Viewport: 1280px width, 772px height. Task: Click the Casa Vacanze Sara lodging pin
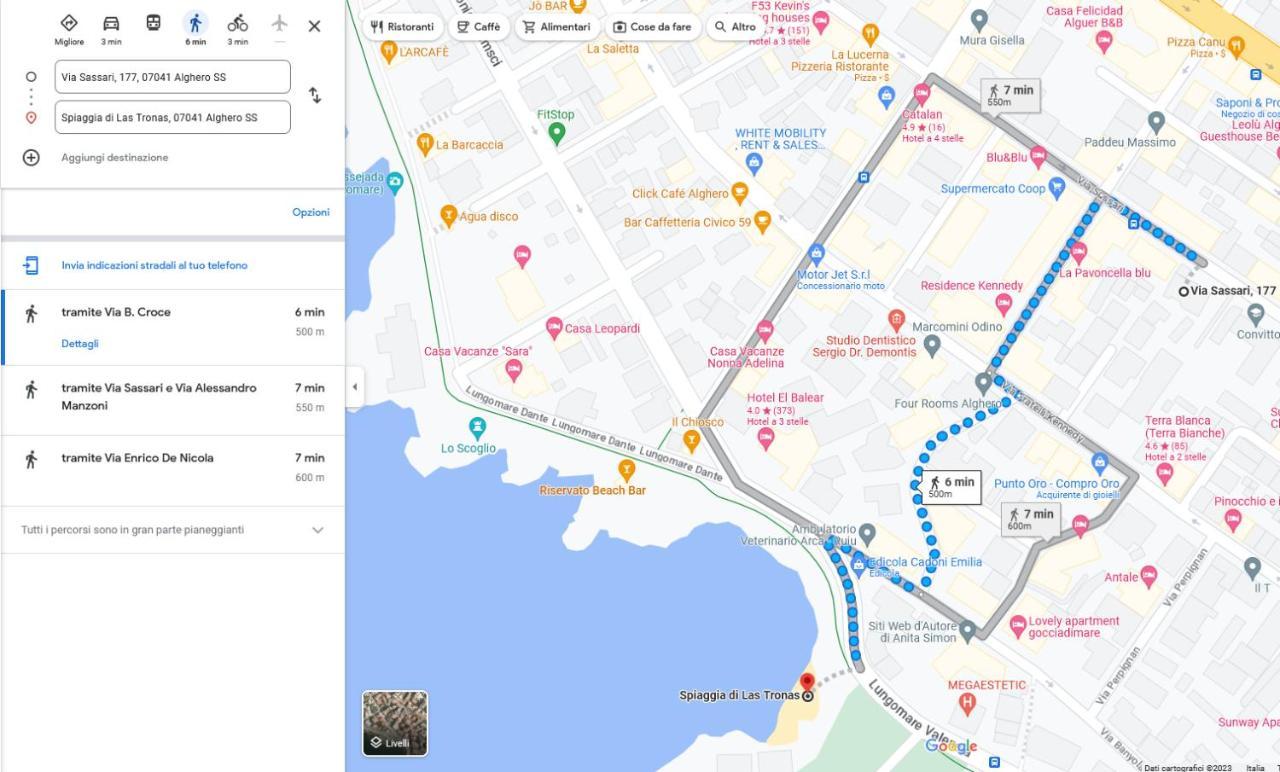514,369
